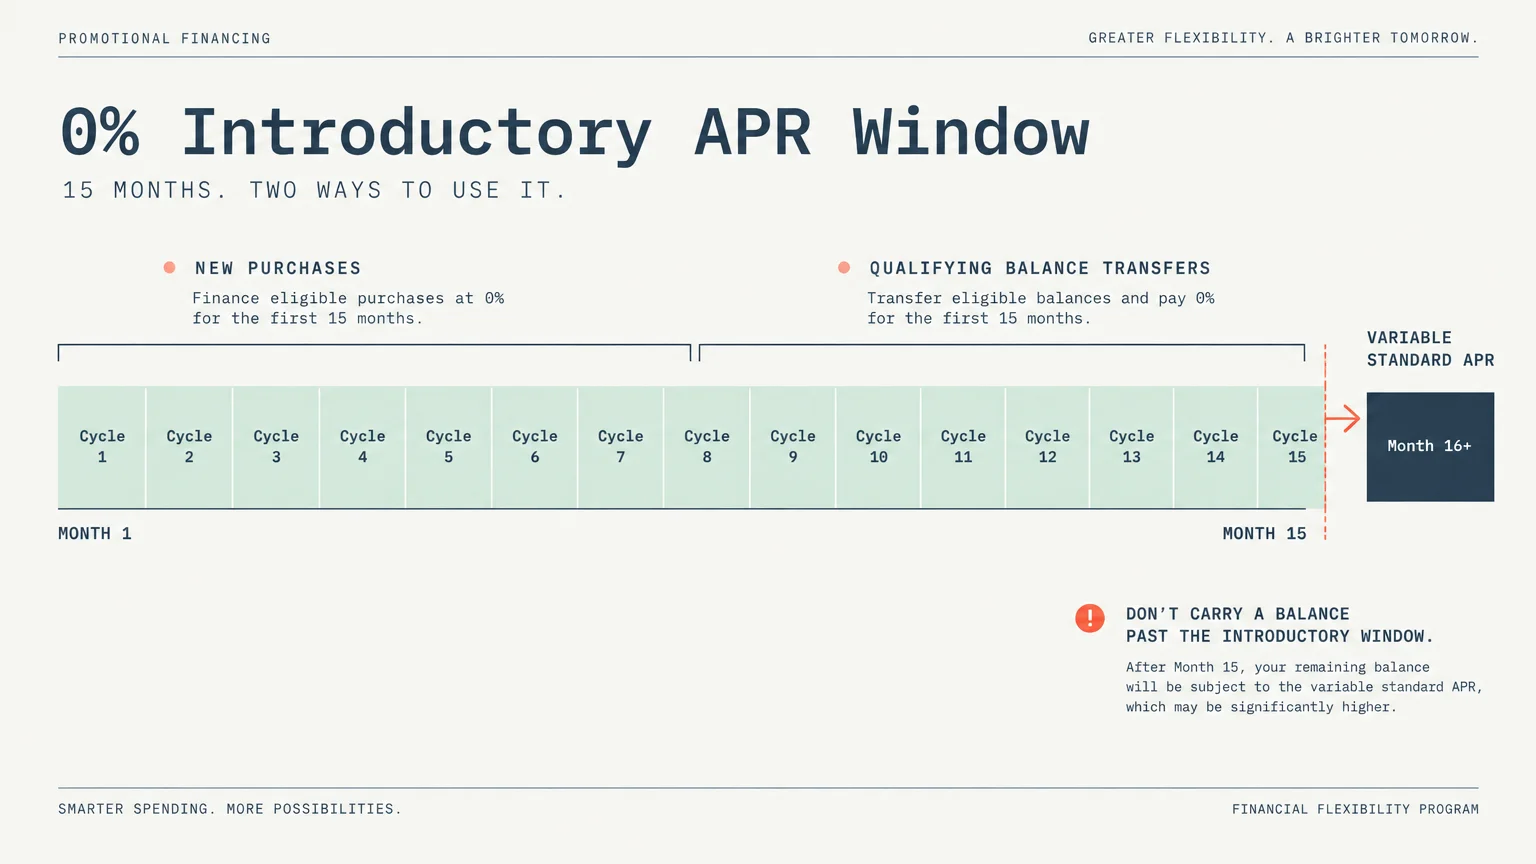1536x864 pixels.
Task: Select the "NEW PURCHASES" heading
Action: 278,268
